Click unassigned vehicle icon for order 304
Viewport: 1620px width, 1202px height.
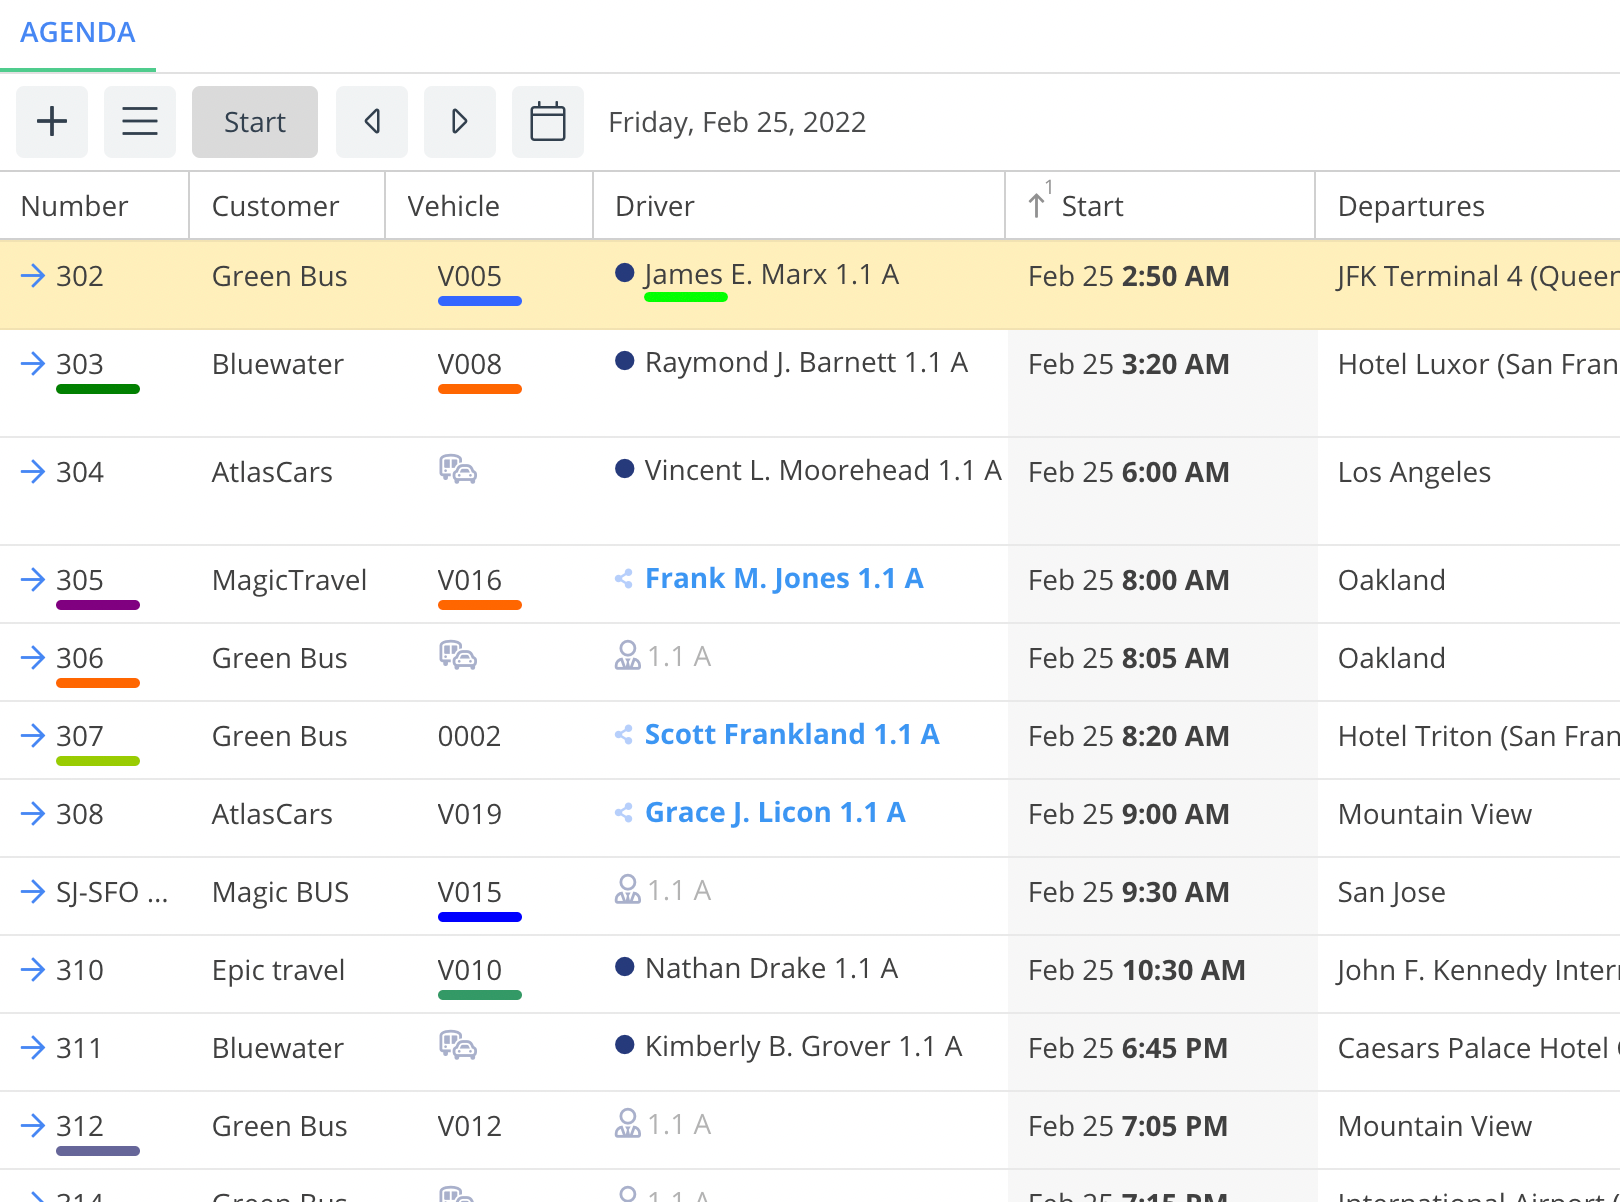tap(458, 469)
